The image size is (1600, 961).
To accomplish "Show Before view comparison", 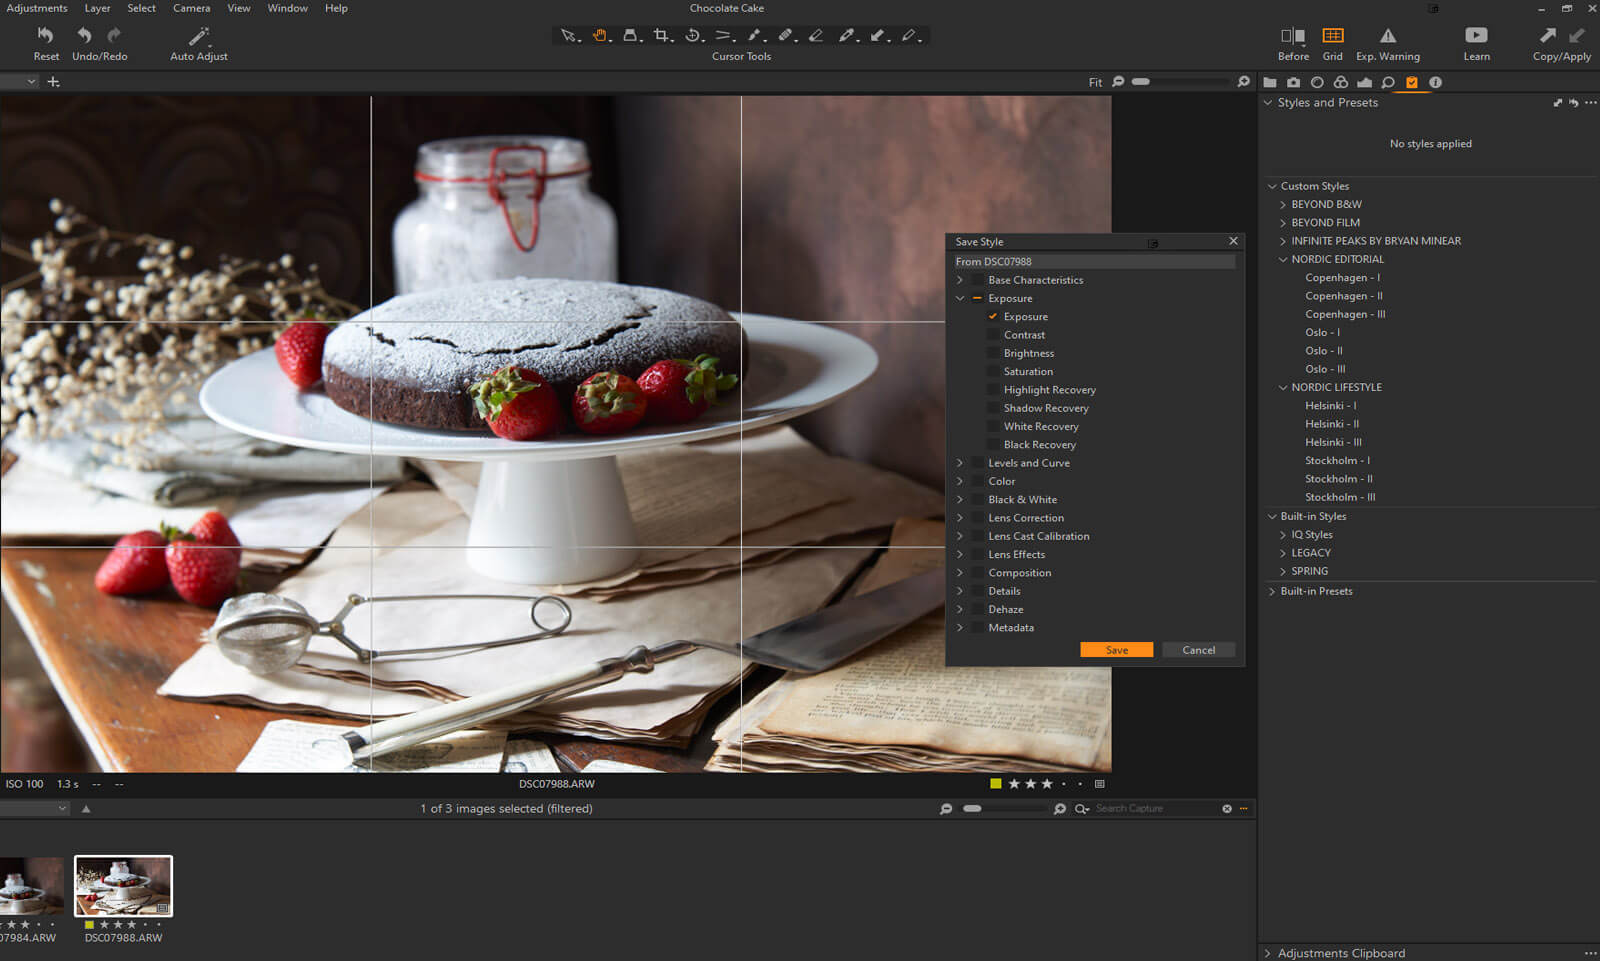I will (1292, 36).
